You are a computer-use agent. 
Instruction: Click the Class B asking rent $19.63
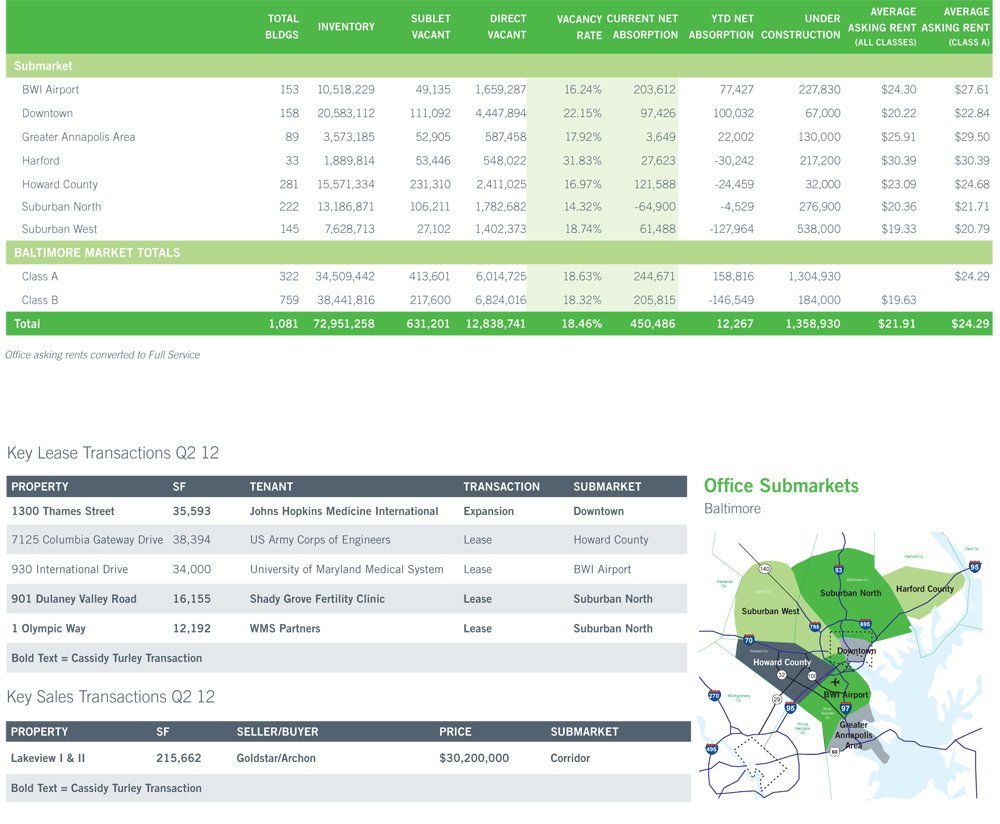[899, 300]
